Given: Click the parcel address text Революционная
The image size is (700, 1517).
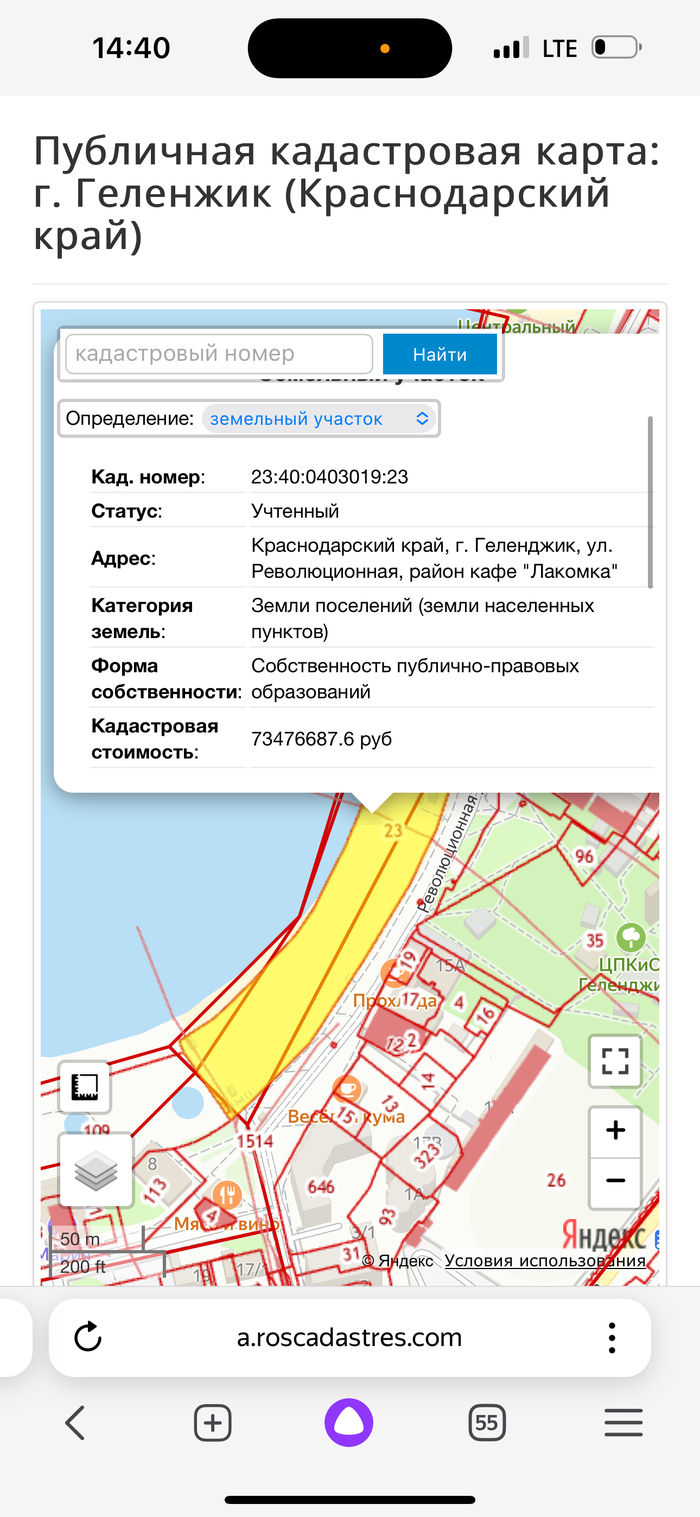Looking at the screenshot, I should (433, 559).
